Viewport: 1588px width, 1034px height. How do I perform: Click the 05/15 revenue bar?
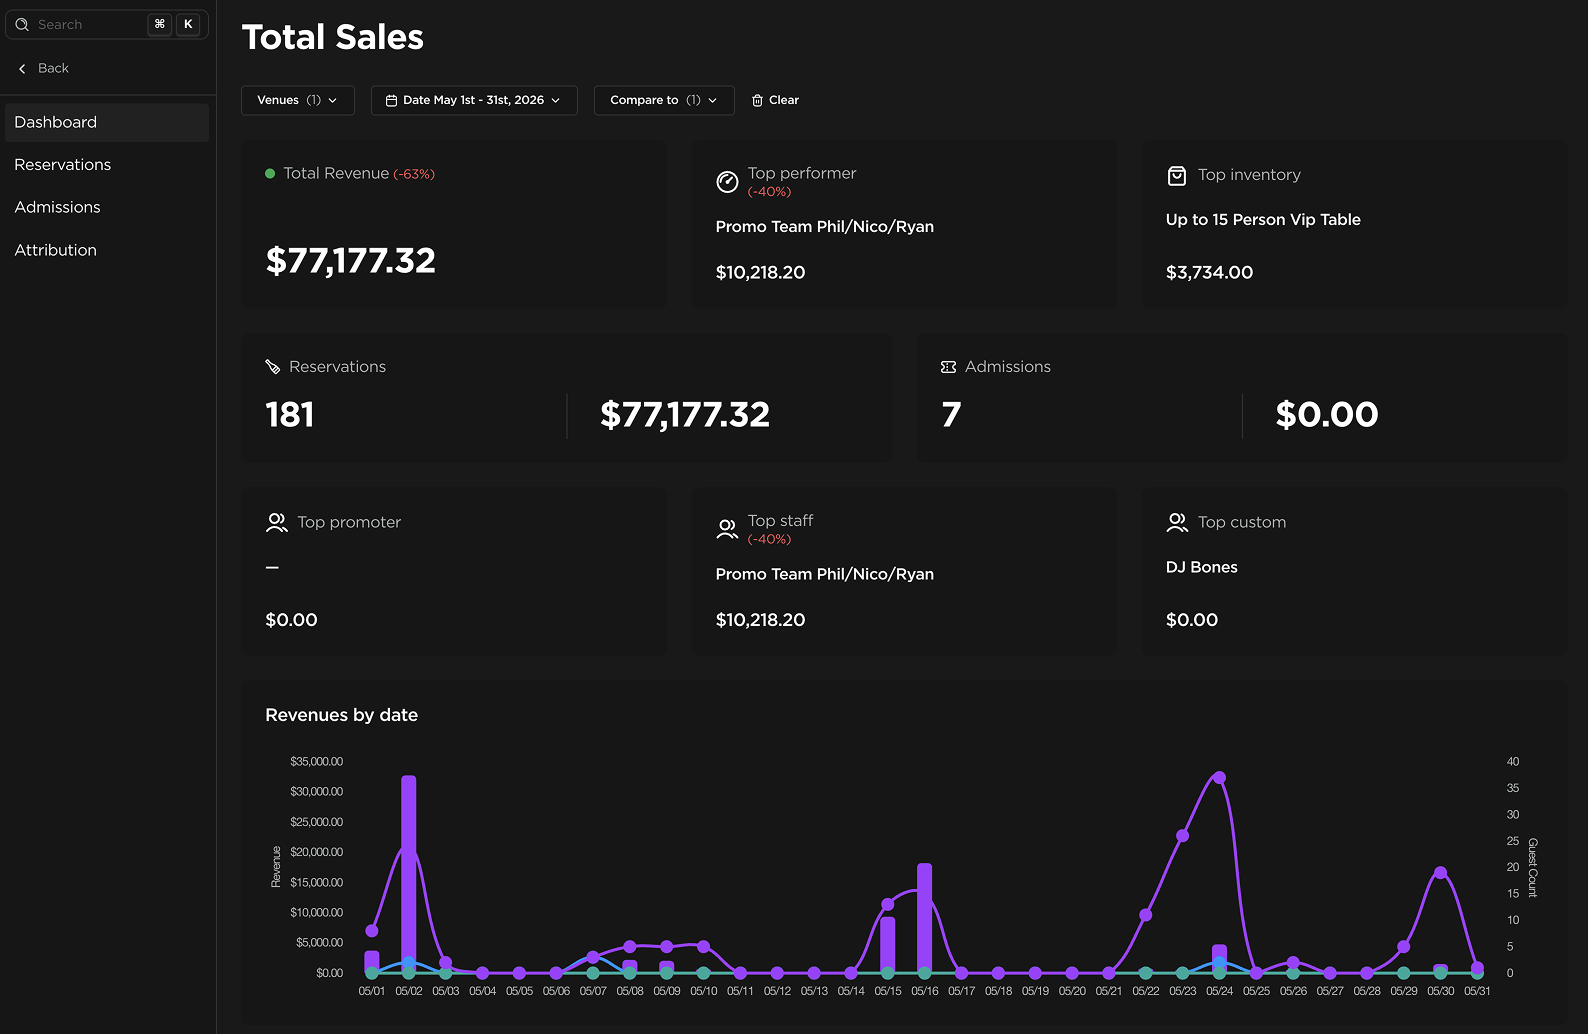tap(888, 944)
